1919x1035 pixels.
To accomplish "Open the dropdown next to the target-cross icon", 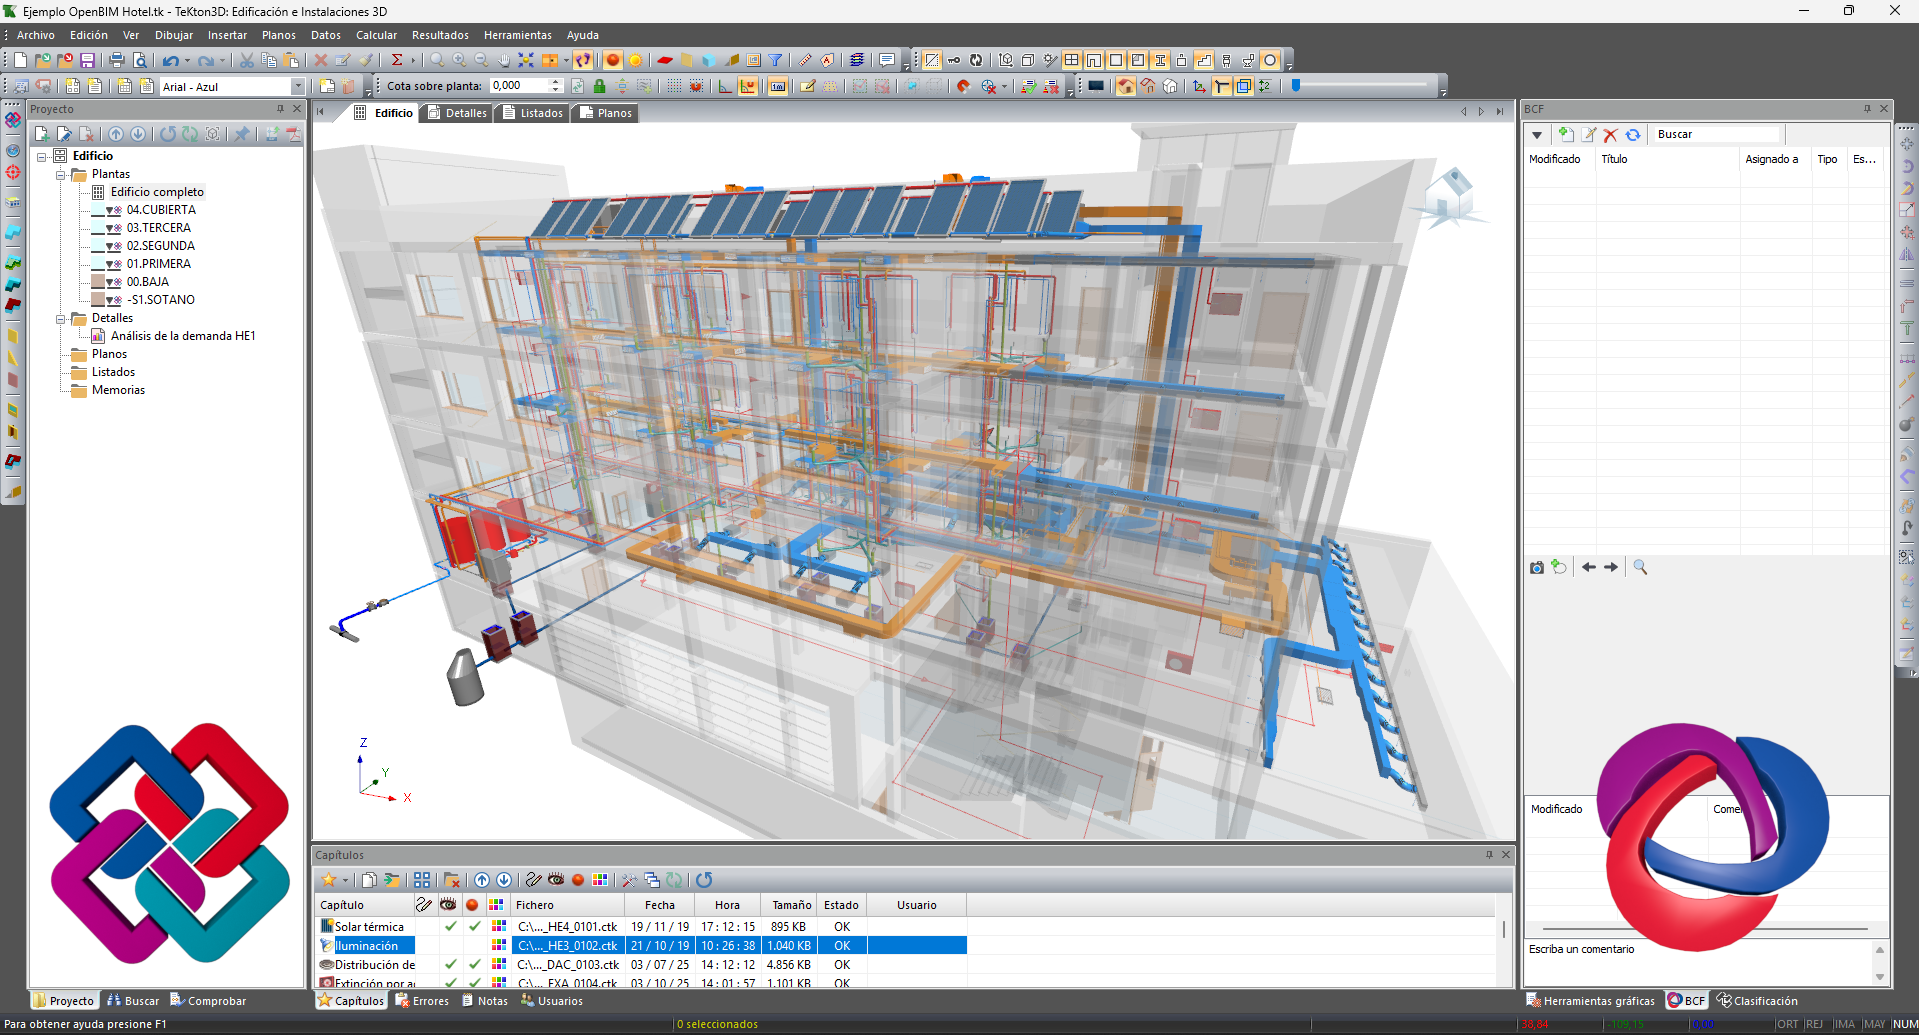I will point(1004,86).
